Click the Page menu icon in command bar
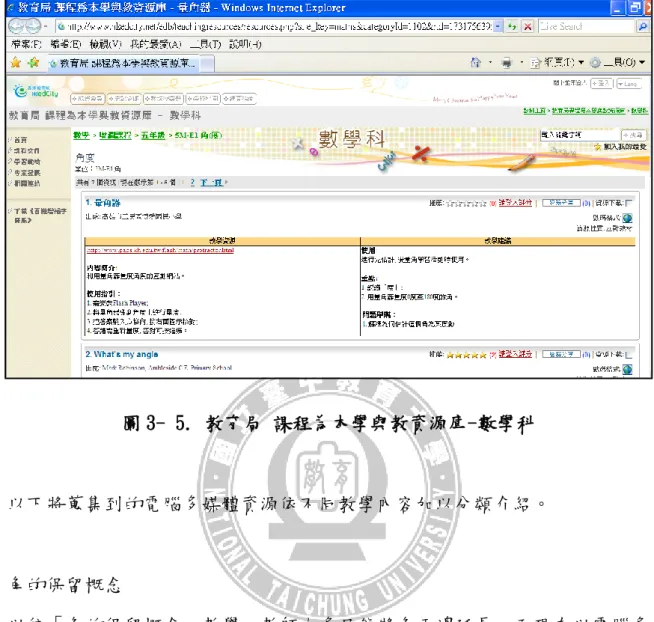Viewport: 654px width, 622px height. click(535, 63)
